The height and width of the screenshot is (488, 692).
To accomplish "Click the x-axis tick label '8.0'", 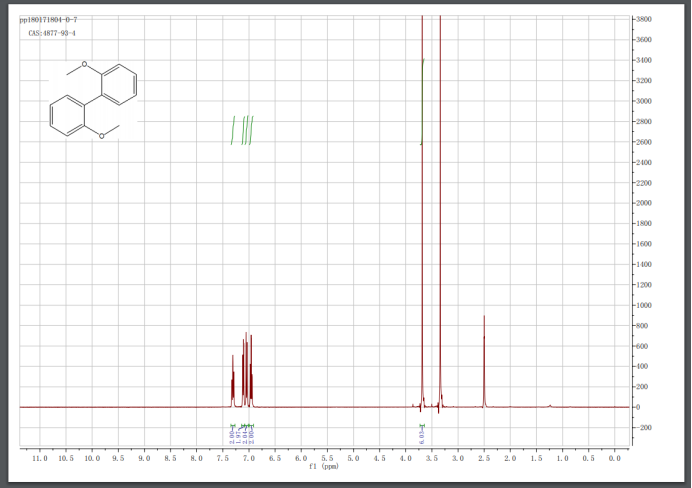I will click(196, 458).
